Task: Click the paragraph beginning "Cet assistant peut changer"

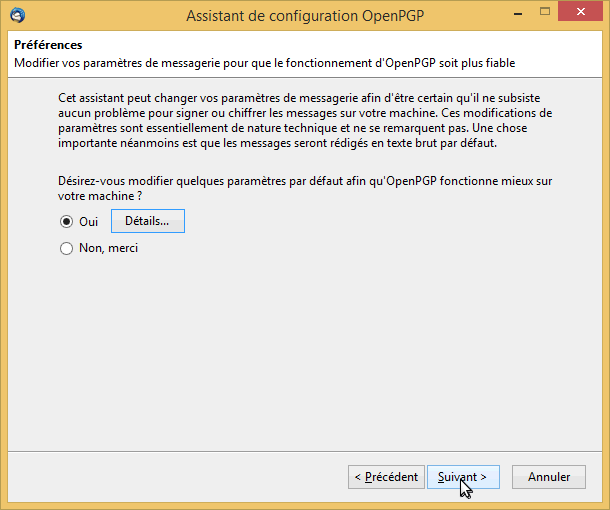Action: pos(305,121)
